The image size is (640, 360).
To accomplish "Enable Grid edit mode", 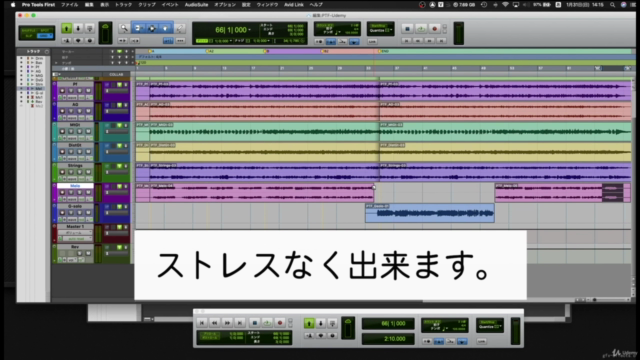I will 45,36.
